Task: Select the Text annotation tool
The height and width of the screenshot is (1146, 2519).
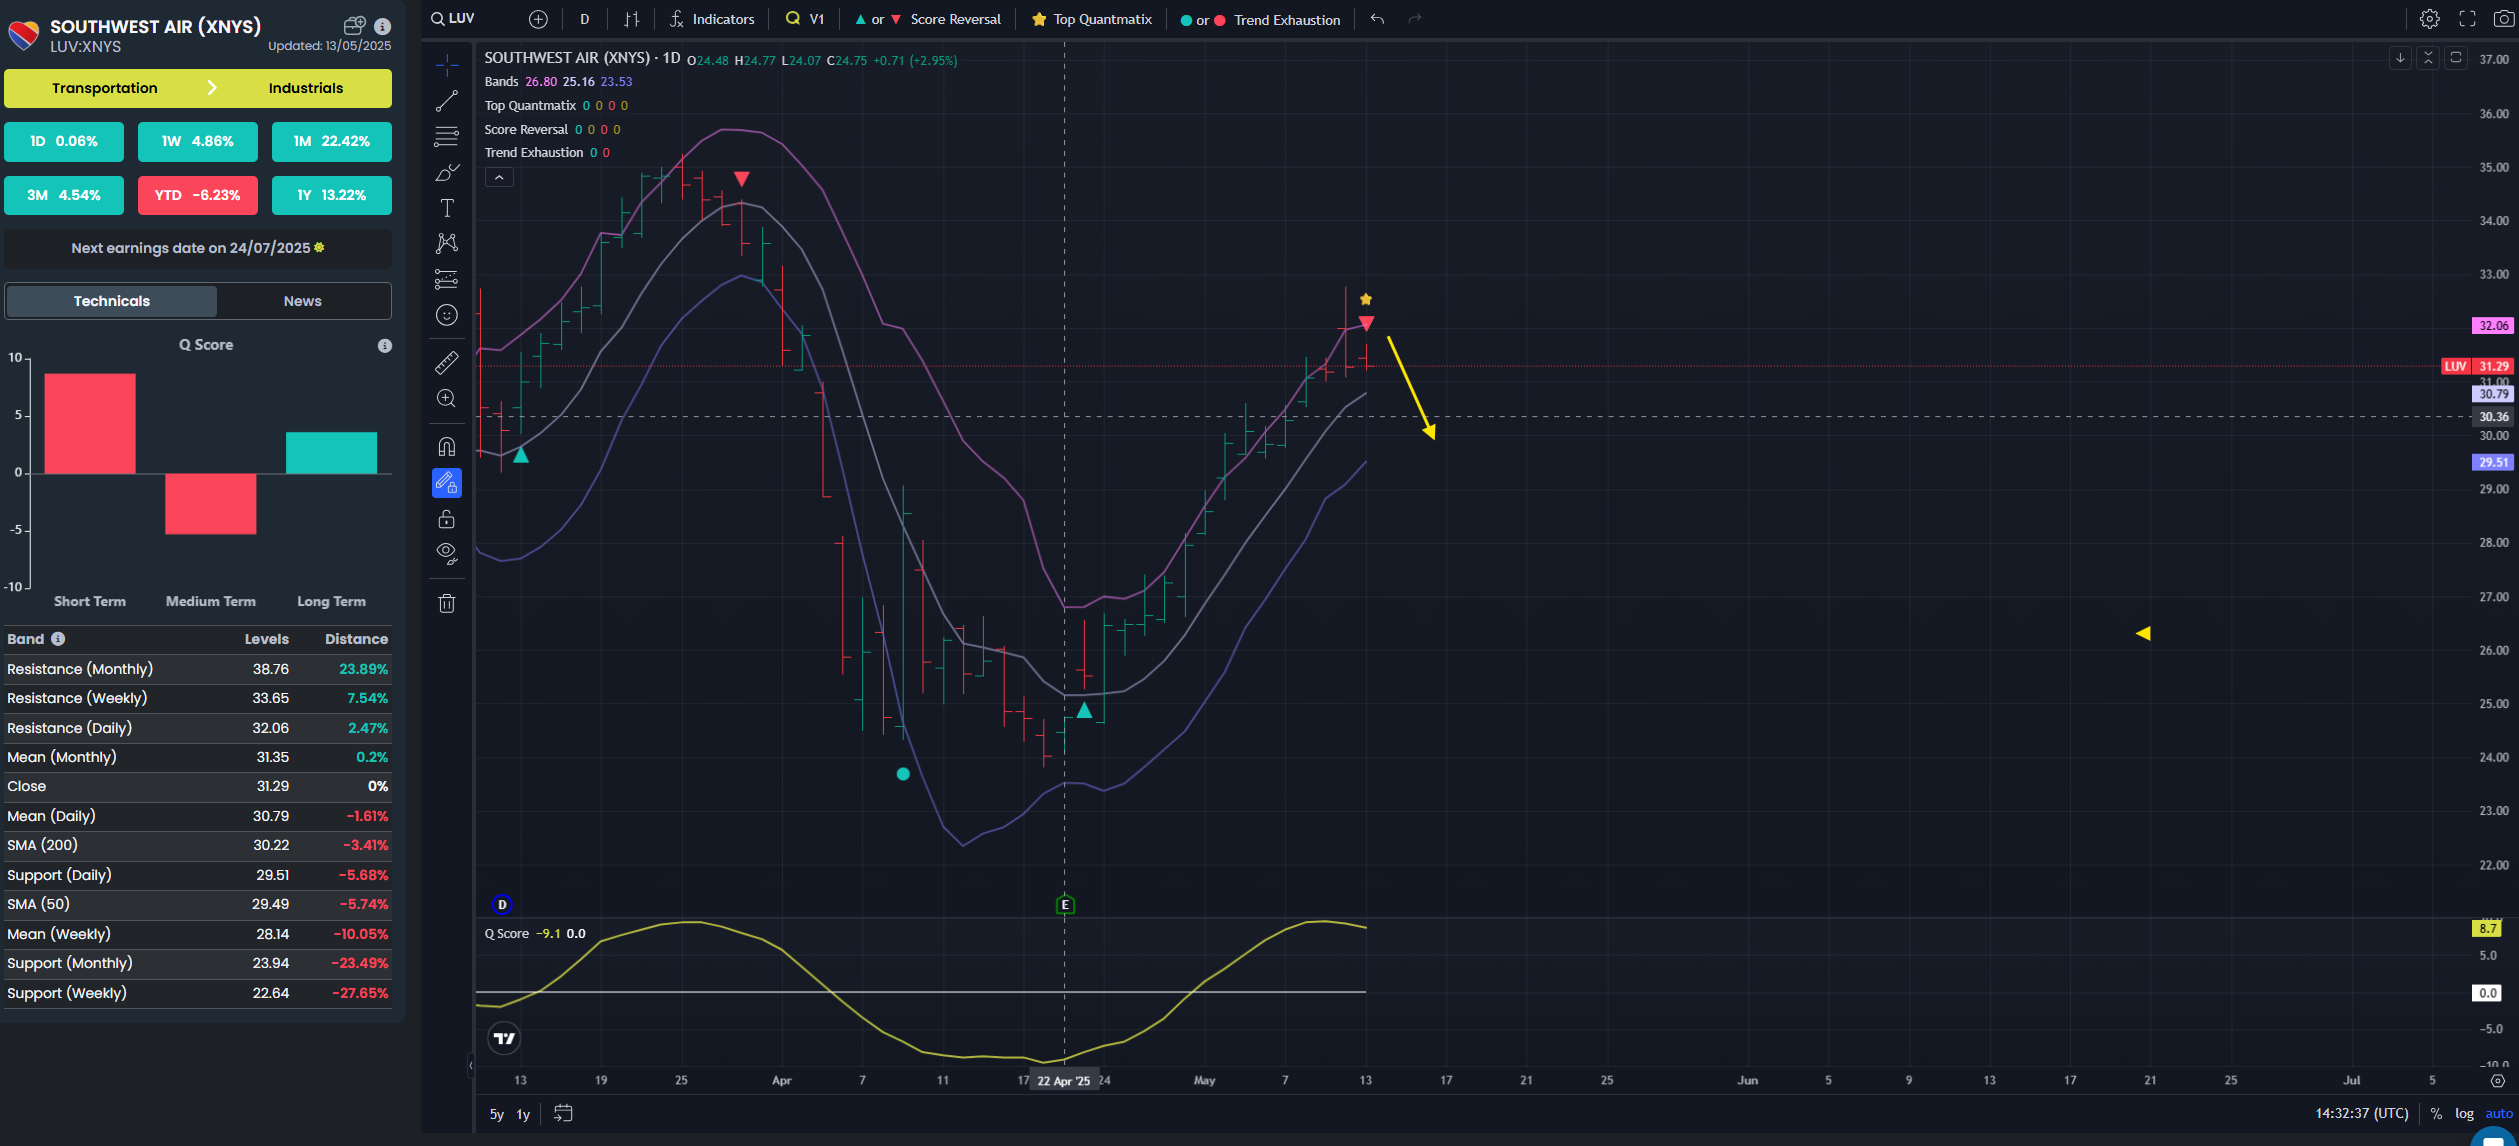Action: 447,208
